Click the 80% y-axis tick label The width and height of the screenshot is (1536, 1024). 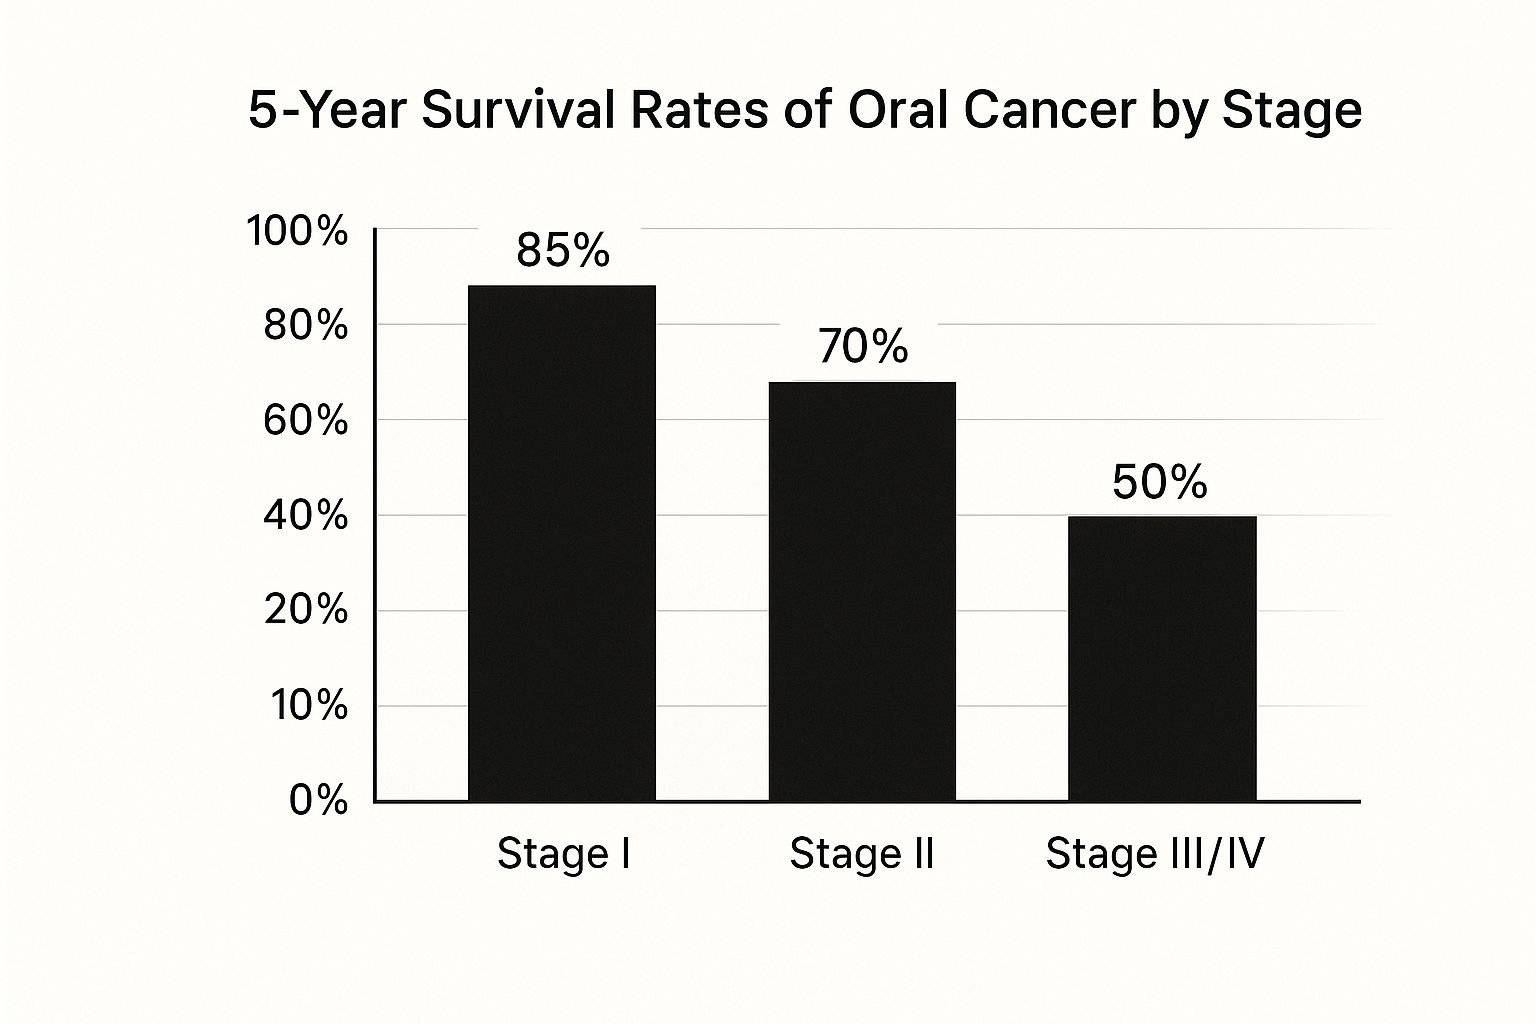click(x=305, y=326)
